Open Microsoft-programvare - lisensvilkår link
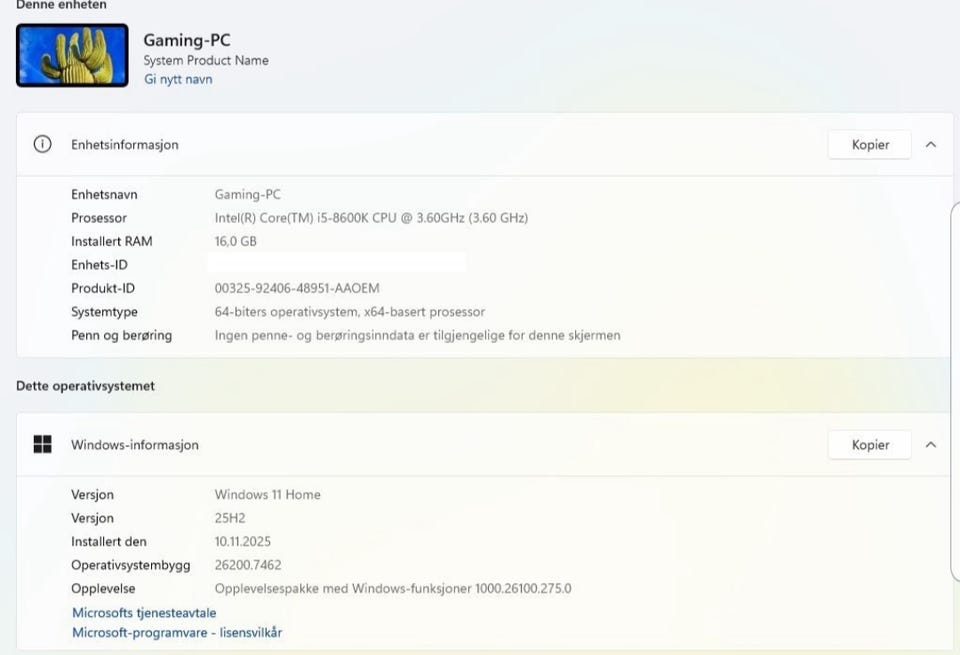This screenshot has height=655, width=960. pyautogui.click(x=177, y=632)
